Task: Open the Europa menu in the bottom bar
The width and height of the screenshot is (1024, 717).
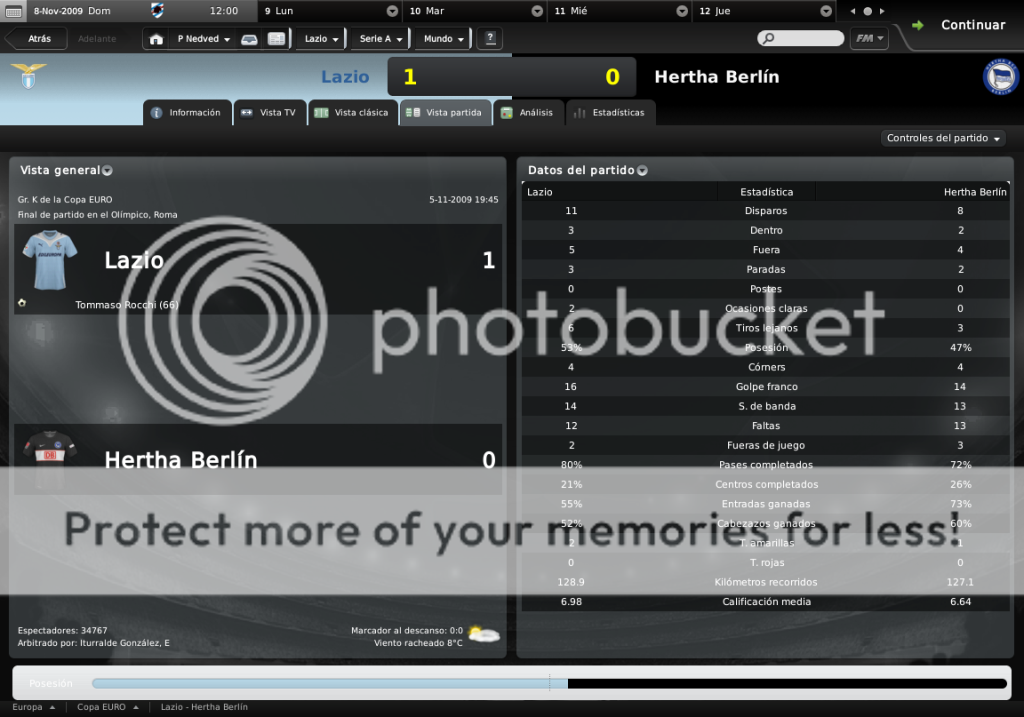Action: (33, 707)
